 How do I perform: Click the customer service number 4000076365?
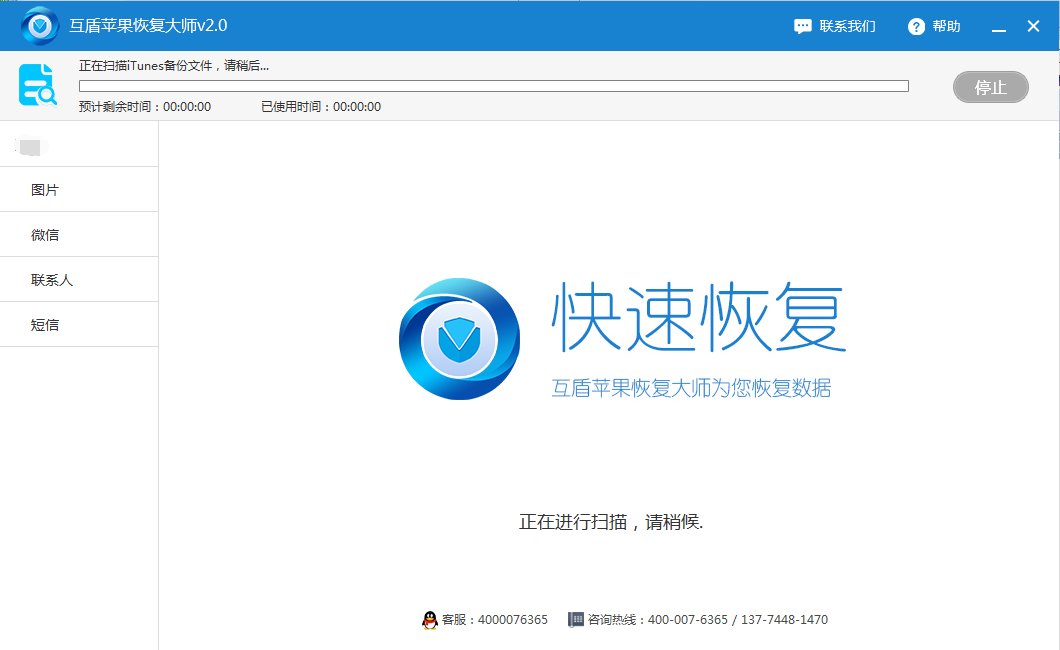coord(512,620)
